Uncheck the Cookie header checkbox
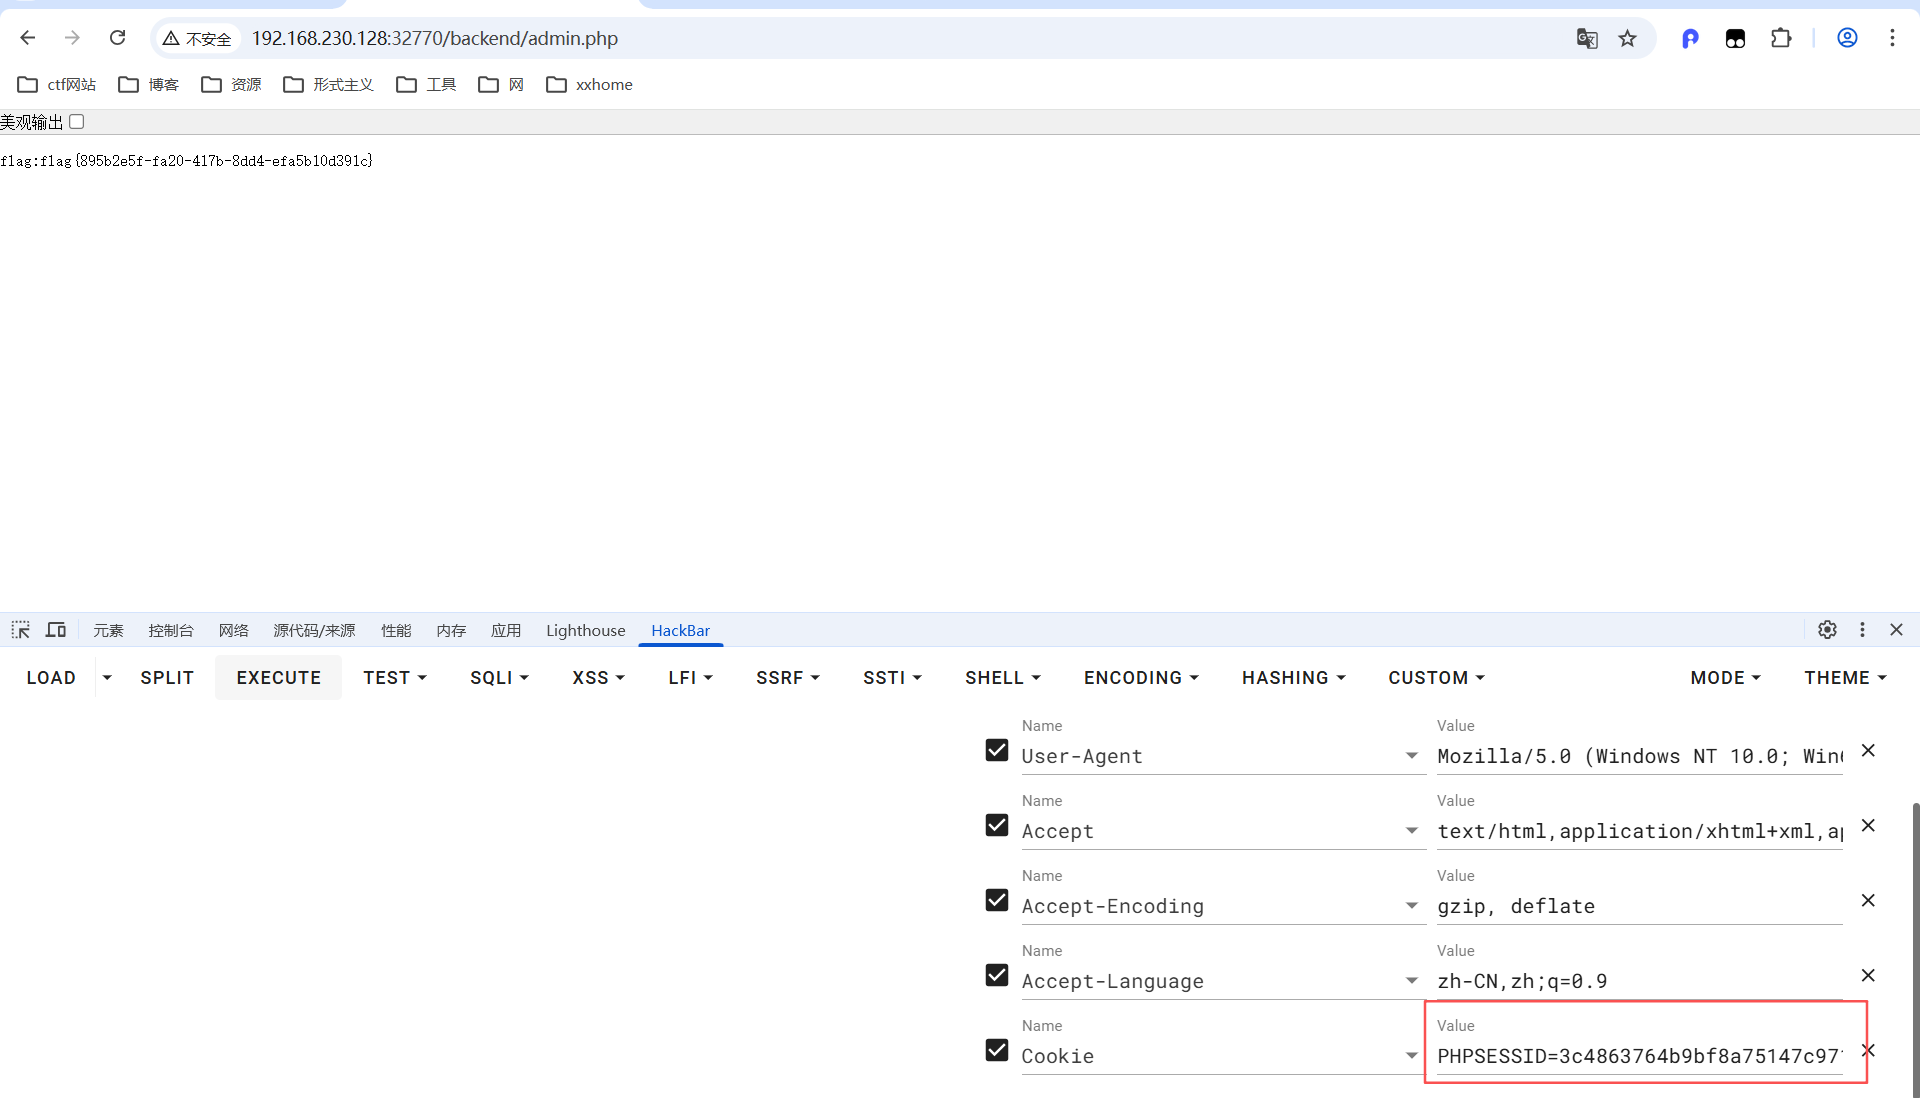 coord(996,1050)
